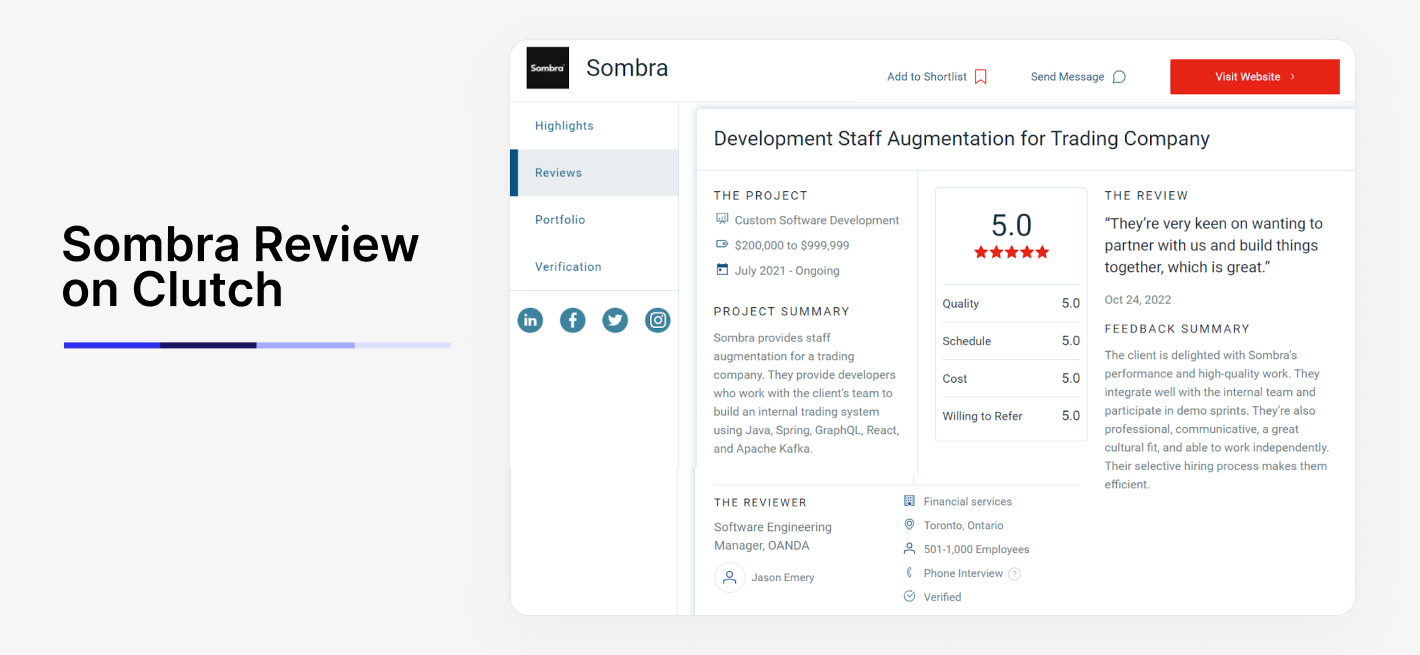Click the Phone Interview text
The height and width of the screenshot is (655, 1420).
pyautogui.click(x=963, y=574)
